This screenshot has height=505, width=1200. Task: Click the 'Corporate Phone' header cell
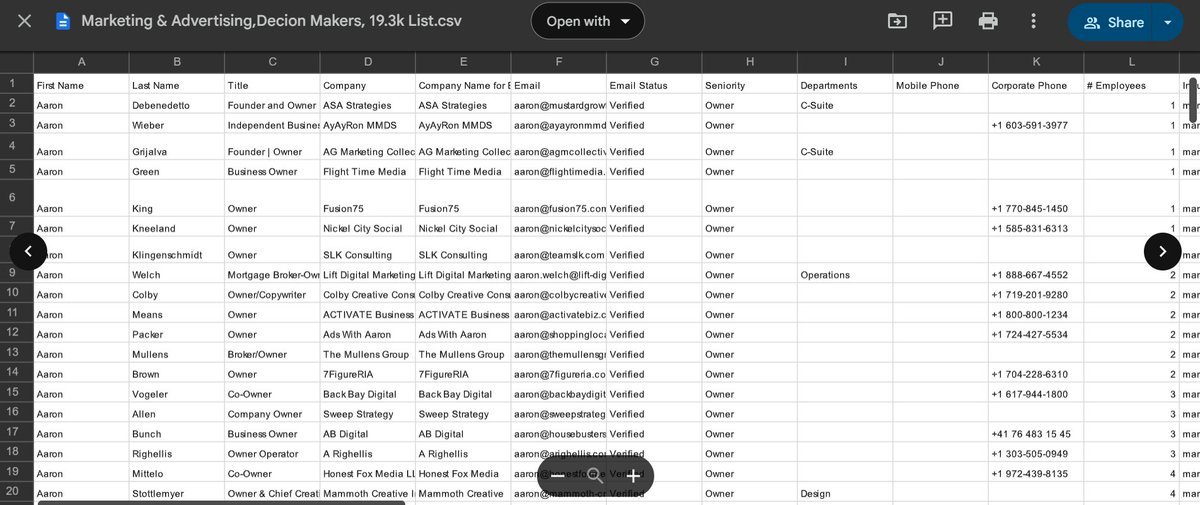(1036, 85)
